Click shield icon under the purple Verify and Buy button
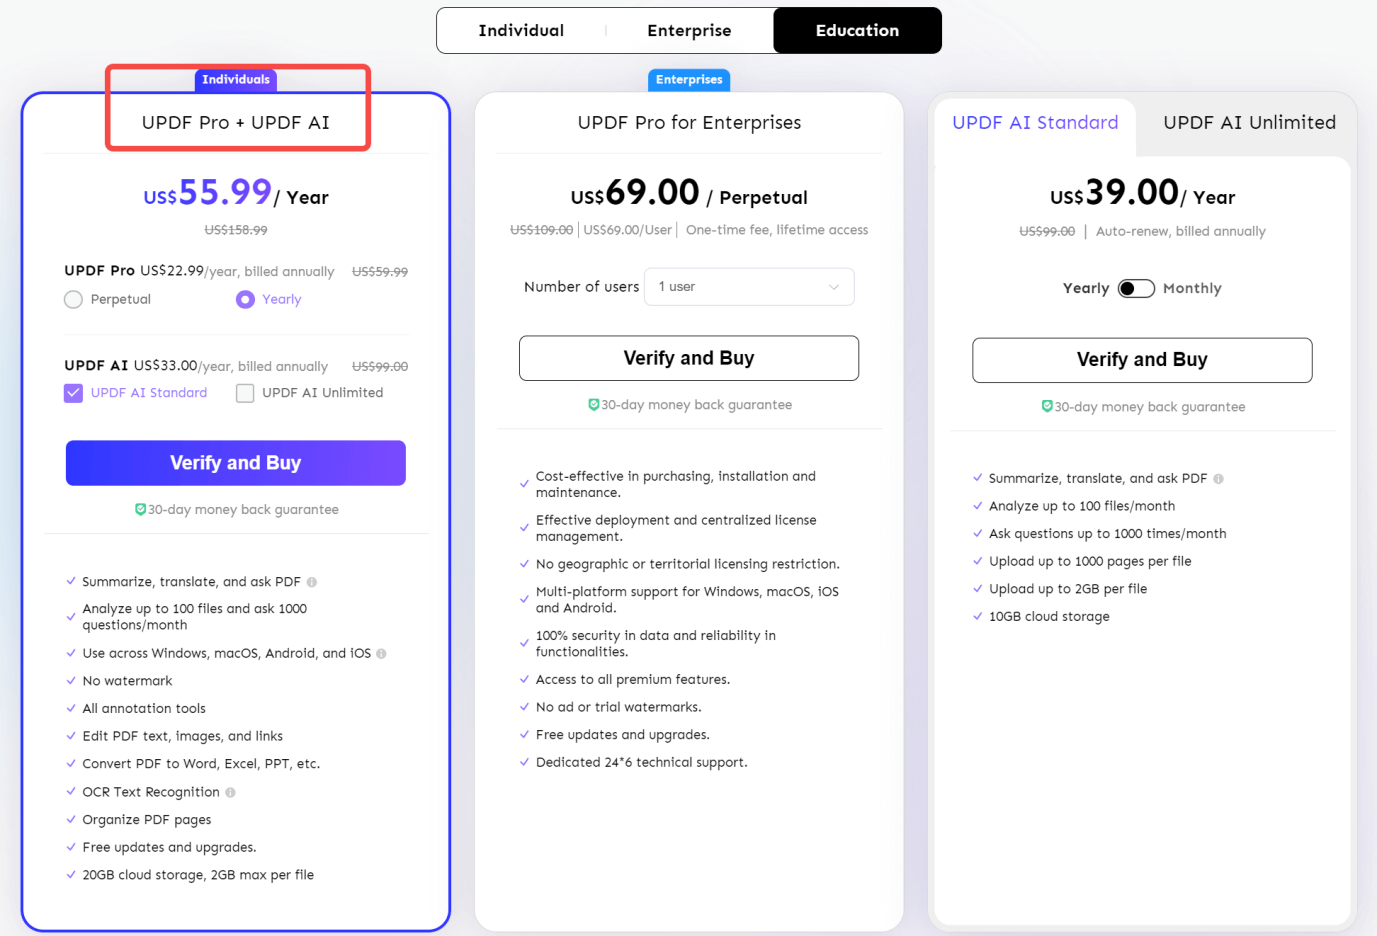 click(140, 510)
